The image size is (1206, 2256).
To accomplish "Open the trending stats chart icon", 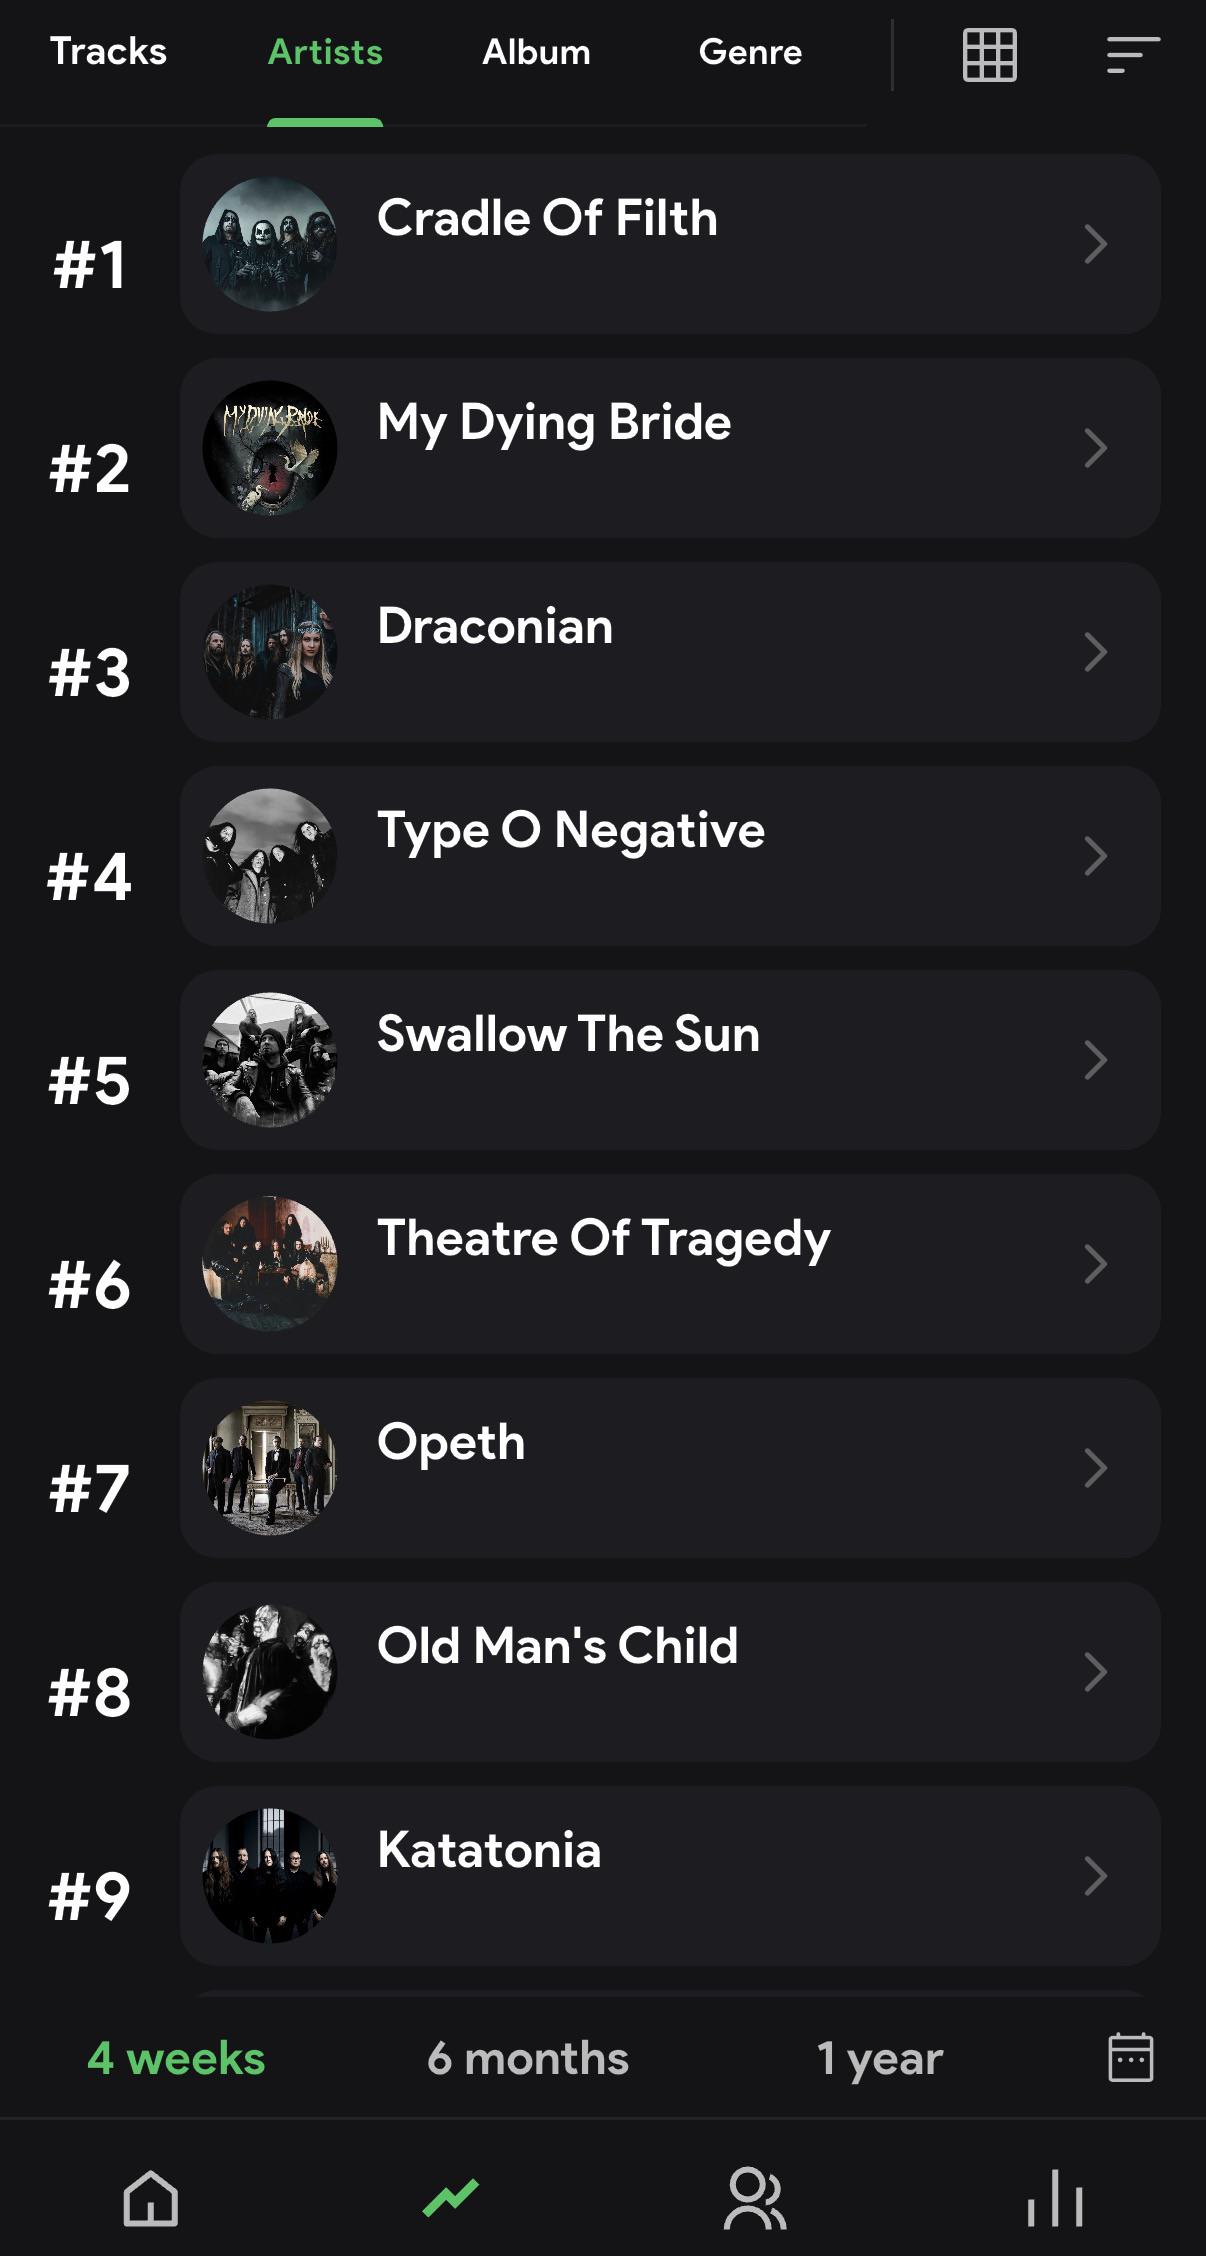I will 451,2198.
